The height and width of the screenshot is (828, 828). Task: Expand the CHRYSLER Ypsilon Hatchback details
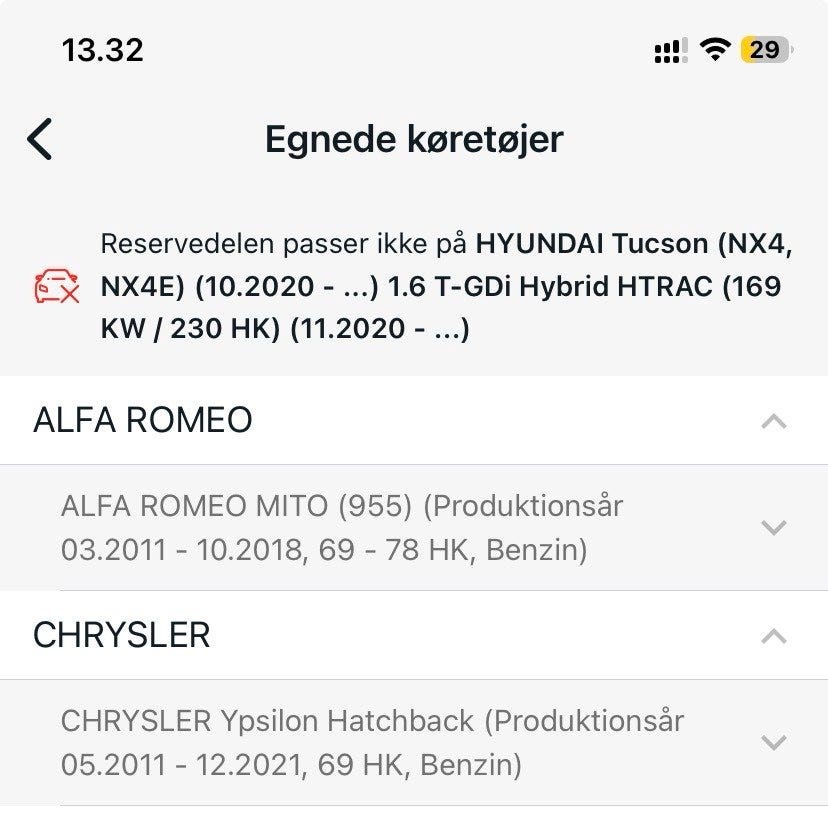773,743
